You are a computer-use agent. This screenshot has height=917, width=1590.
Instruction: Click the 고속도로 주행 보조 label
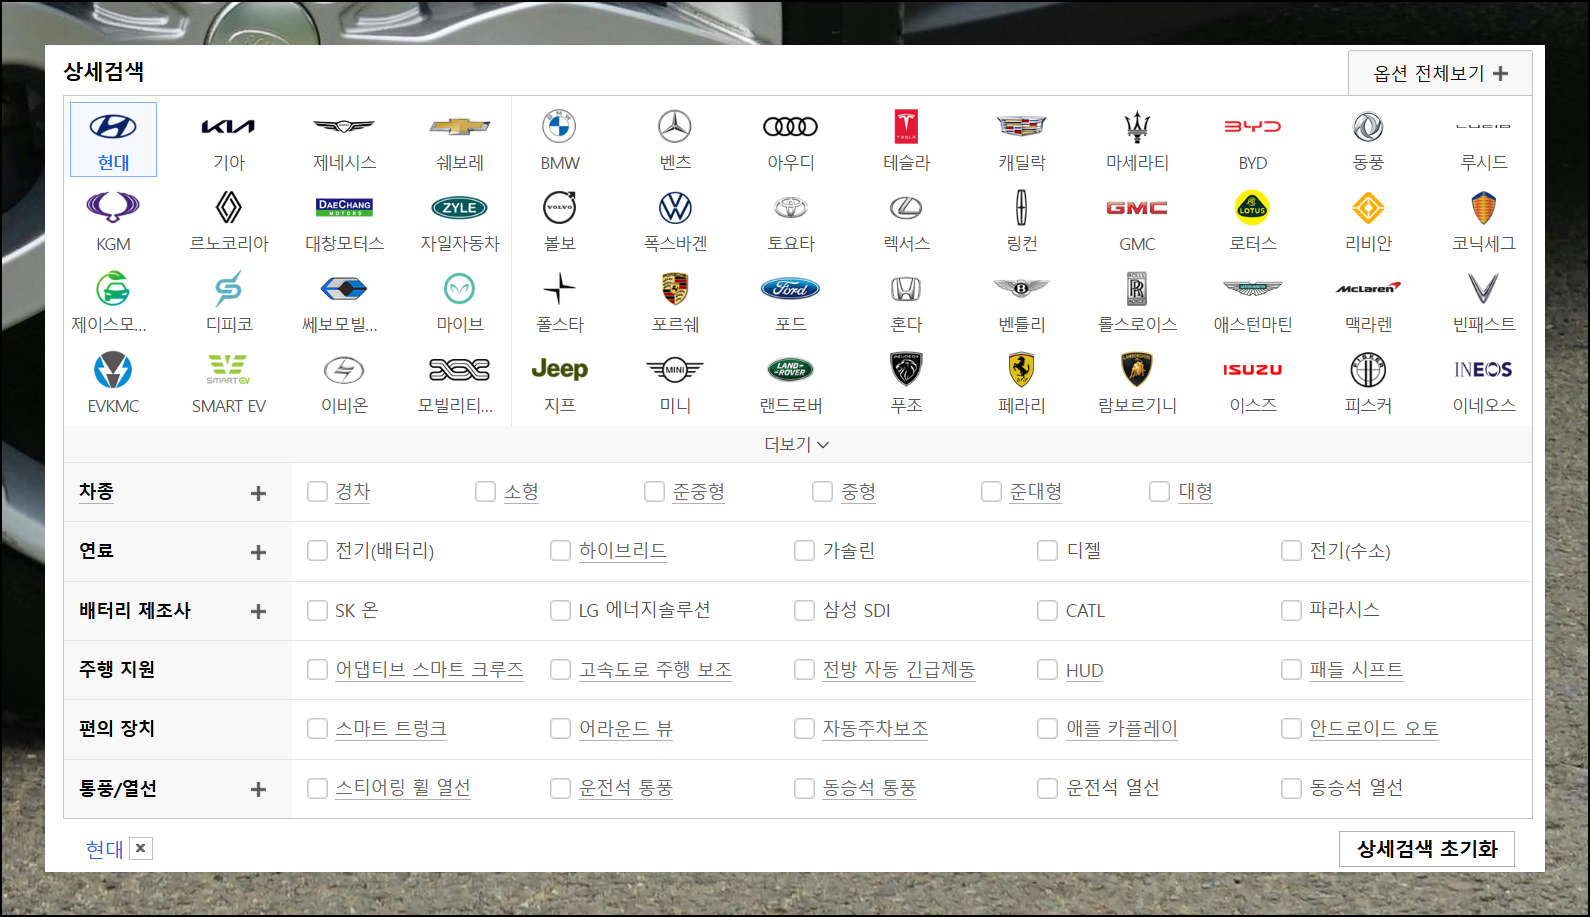[x=655, y=670]
